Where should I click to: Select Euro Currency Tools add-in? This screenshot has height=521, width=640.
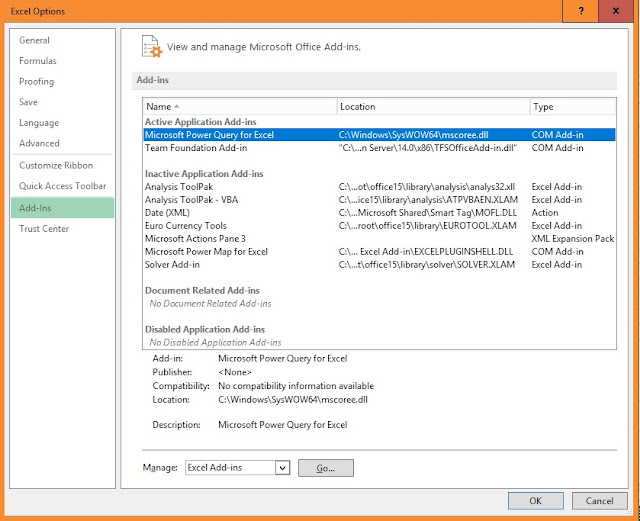coord(379,226)
